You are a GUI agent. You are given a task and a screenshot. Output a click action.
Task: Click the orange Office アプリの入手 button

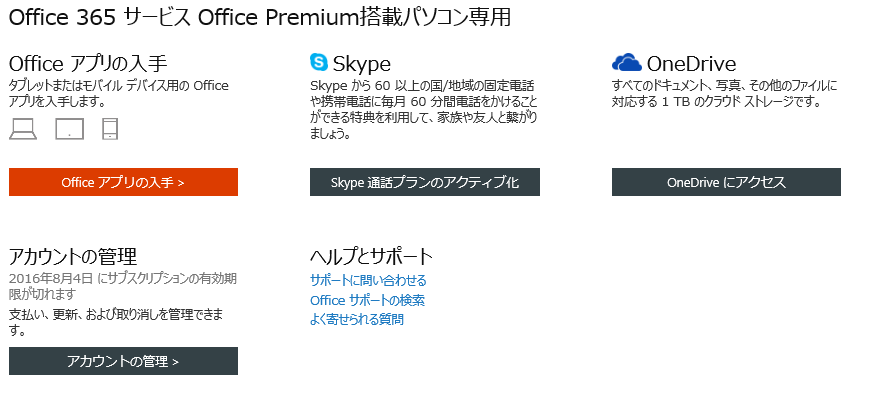click(123, 182)
